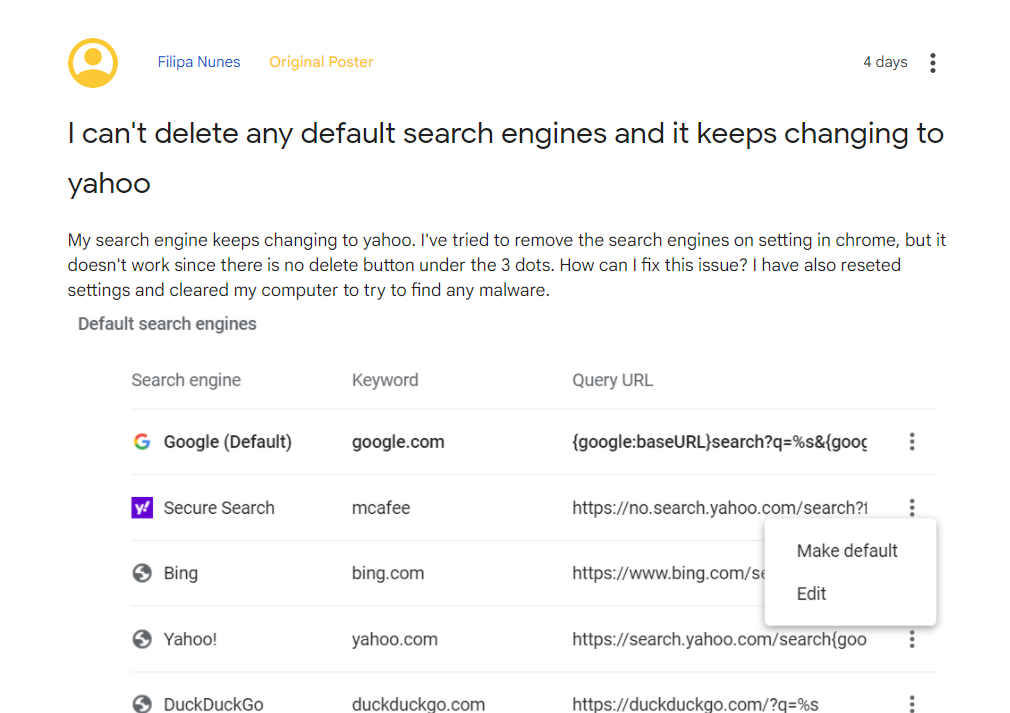Click the Default search engines heading
Image resolution: width=1010 pixels, height=713 pixels.
(x=167, y=324)
